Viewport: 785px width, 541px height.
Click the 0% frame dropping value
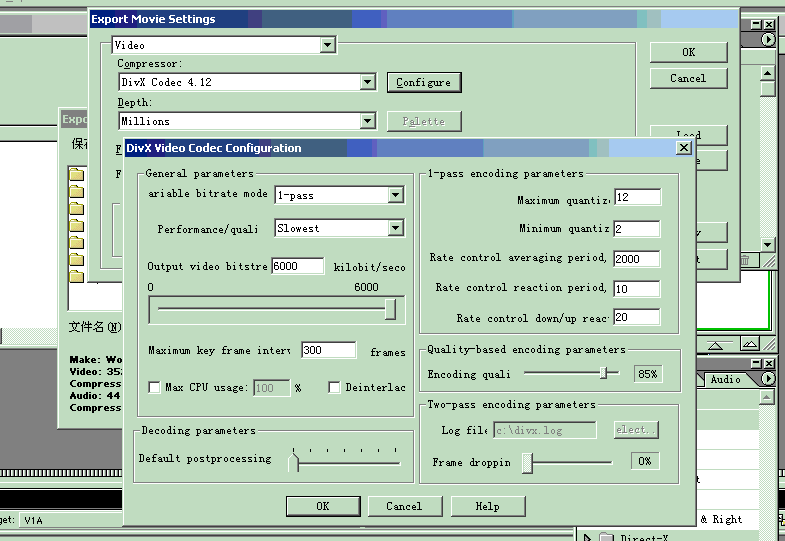tap(645, 461)
